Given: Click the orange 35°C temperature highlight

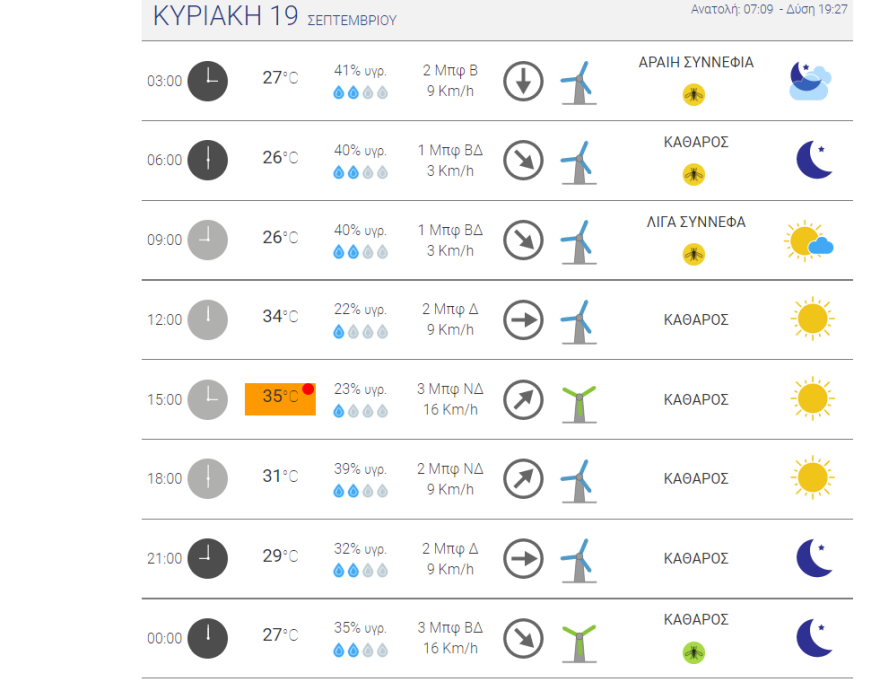Looking at the screenshot, I should pos(280,398).
